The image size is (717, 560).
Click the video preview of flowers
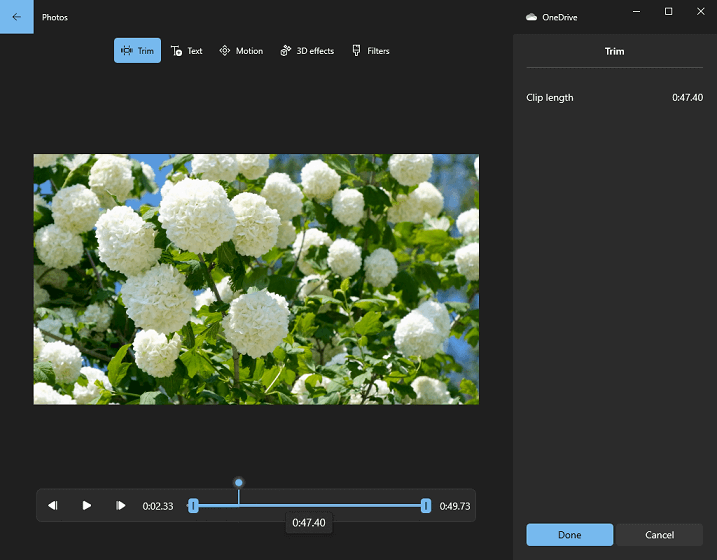point(256,279)
